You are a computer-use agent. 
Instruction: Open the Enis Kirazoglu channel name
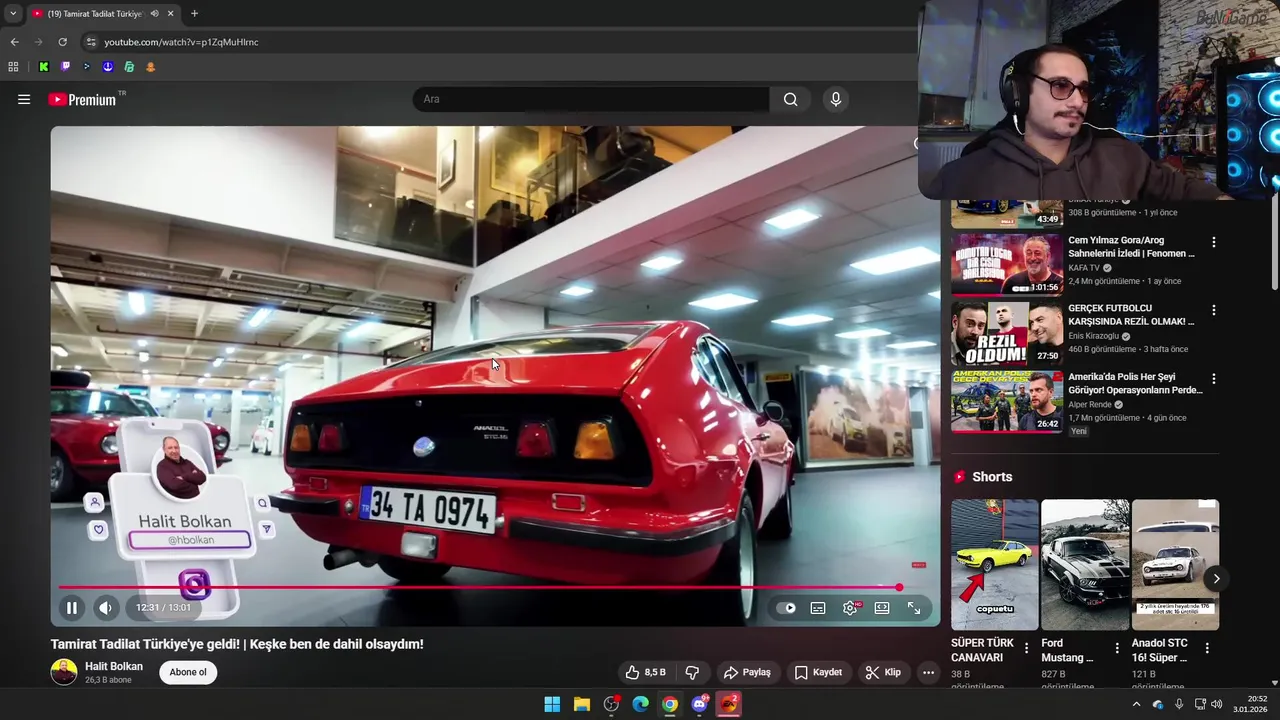tap(1094, 336)
